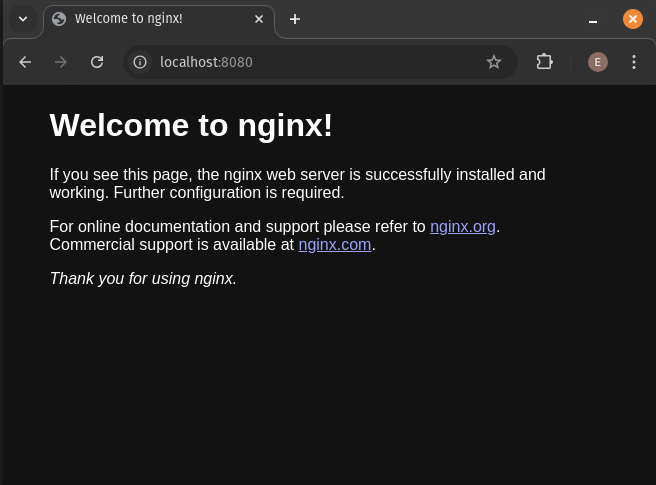This screenshot has height=485, width=656.
Task: Click the "Welcome to nginx!" heading
Action: point(191,125)
